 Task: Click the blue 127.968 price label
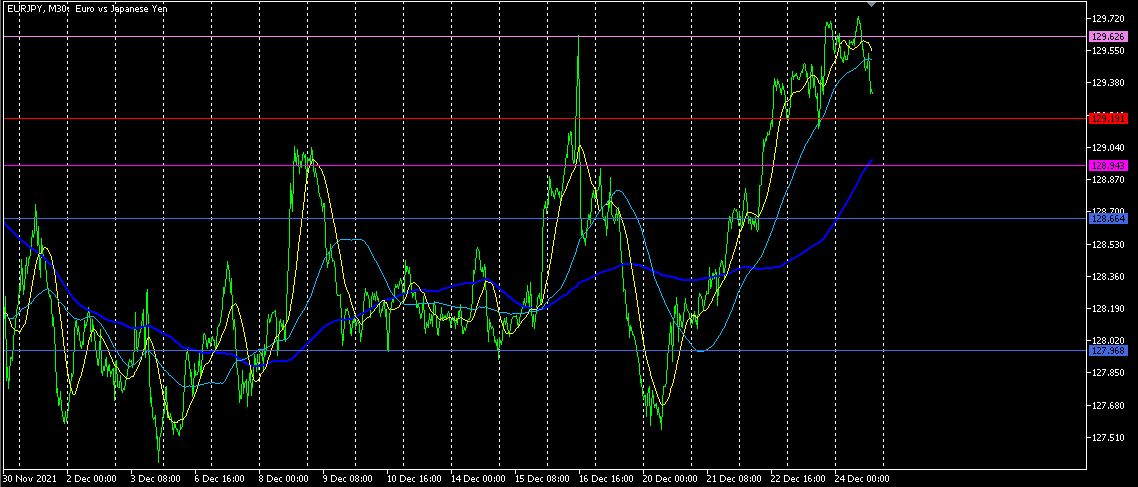click(1108, 351)
